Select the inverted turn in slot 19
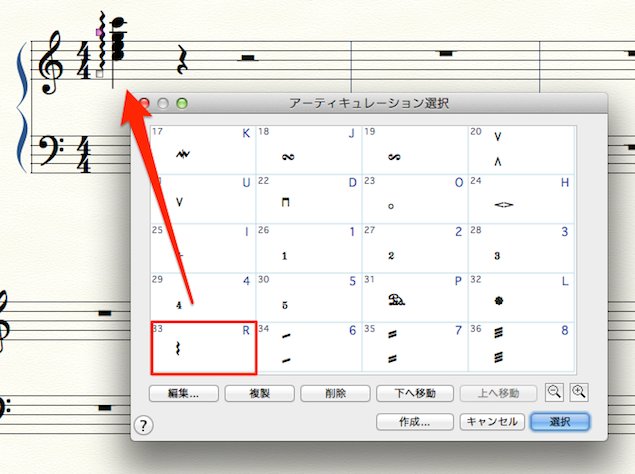635x474 pixels. click(x=415, y=150)
